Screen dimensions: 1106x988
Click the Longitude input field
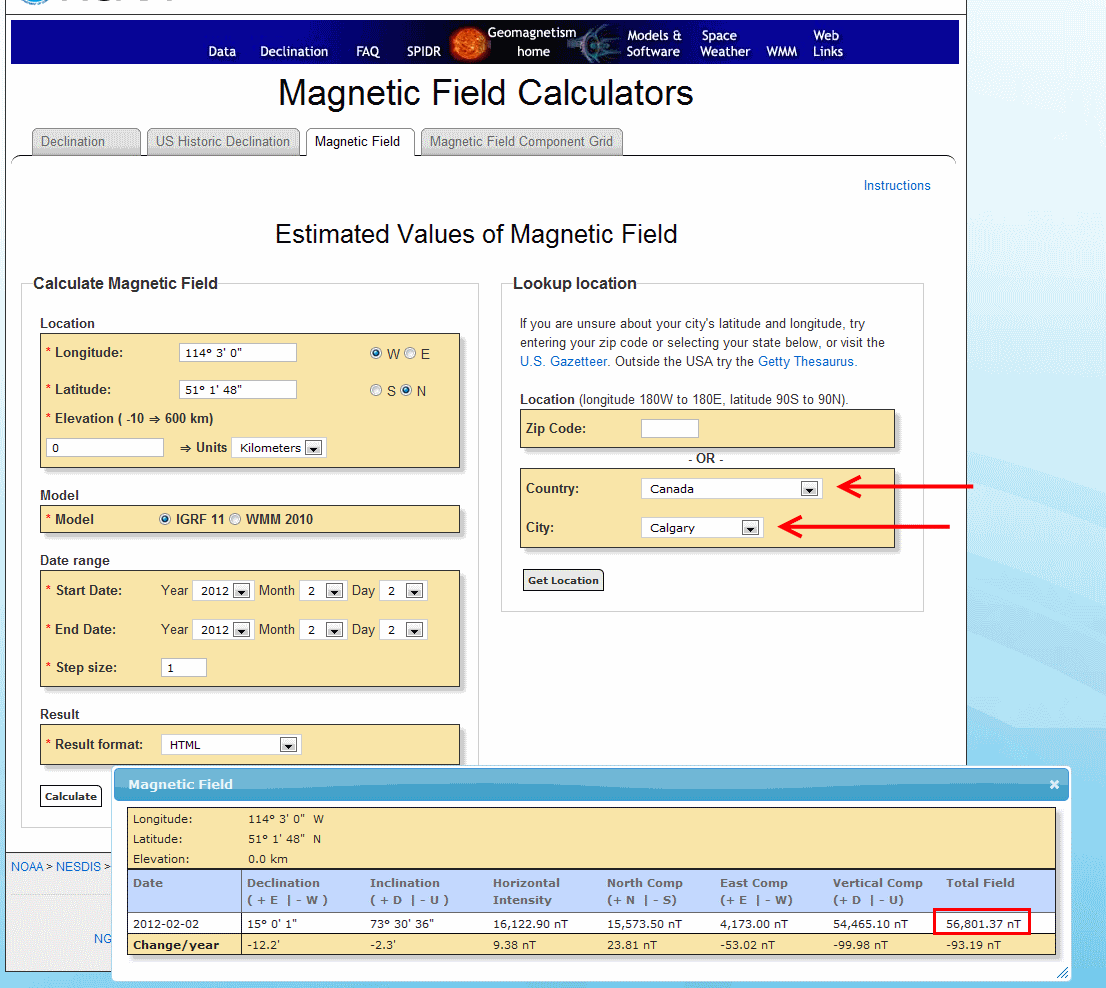pos(238,353)
